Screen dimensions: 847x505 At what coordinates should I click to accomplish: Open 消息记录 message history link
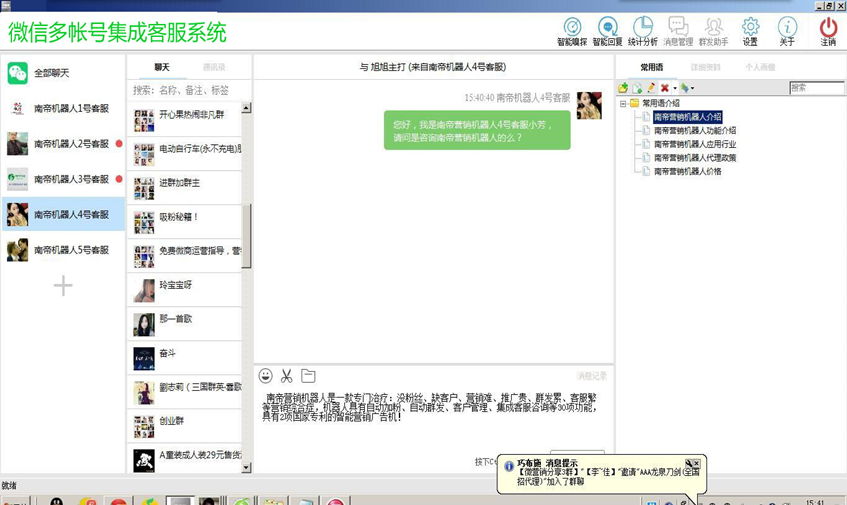(x=591, y=375)
